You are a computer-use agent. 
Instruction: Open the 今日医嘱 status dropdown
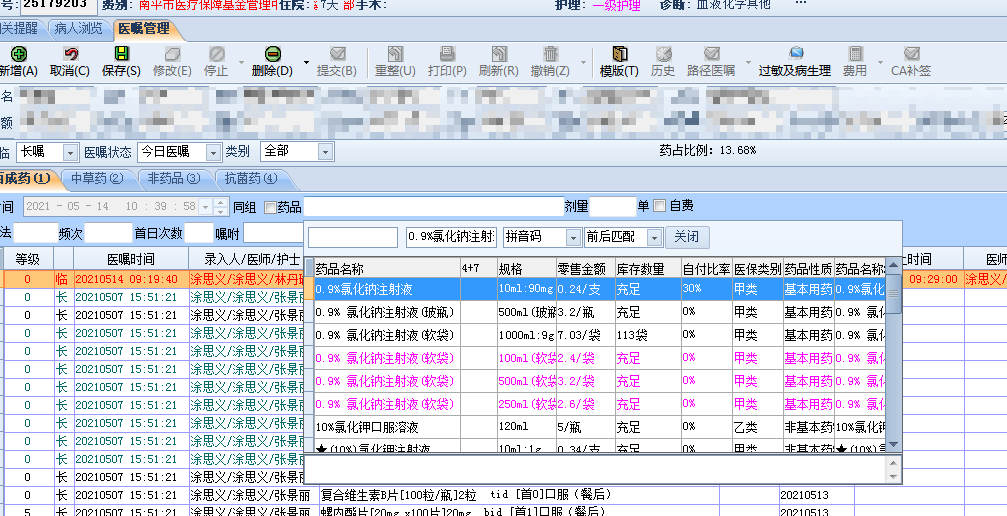coord(213,152)
